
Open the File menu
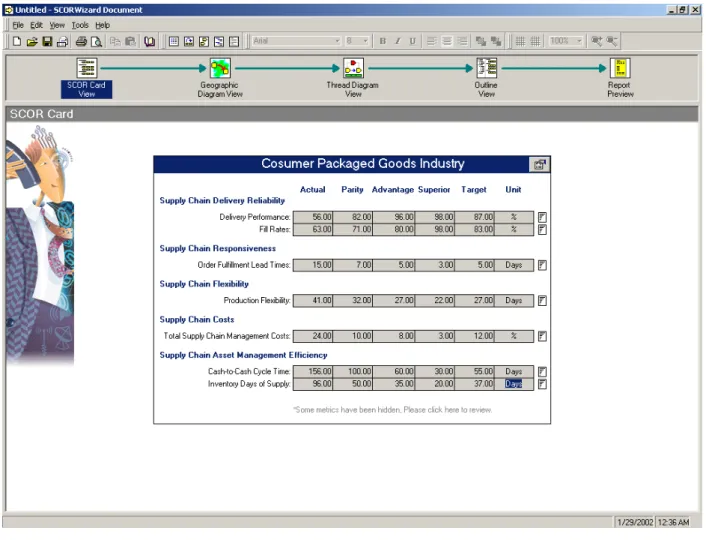[x=18, y=25]
